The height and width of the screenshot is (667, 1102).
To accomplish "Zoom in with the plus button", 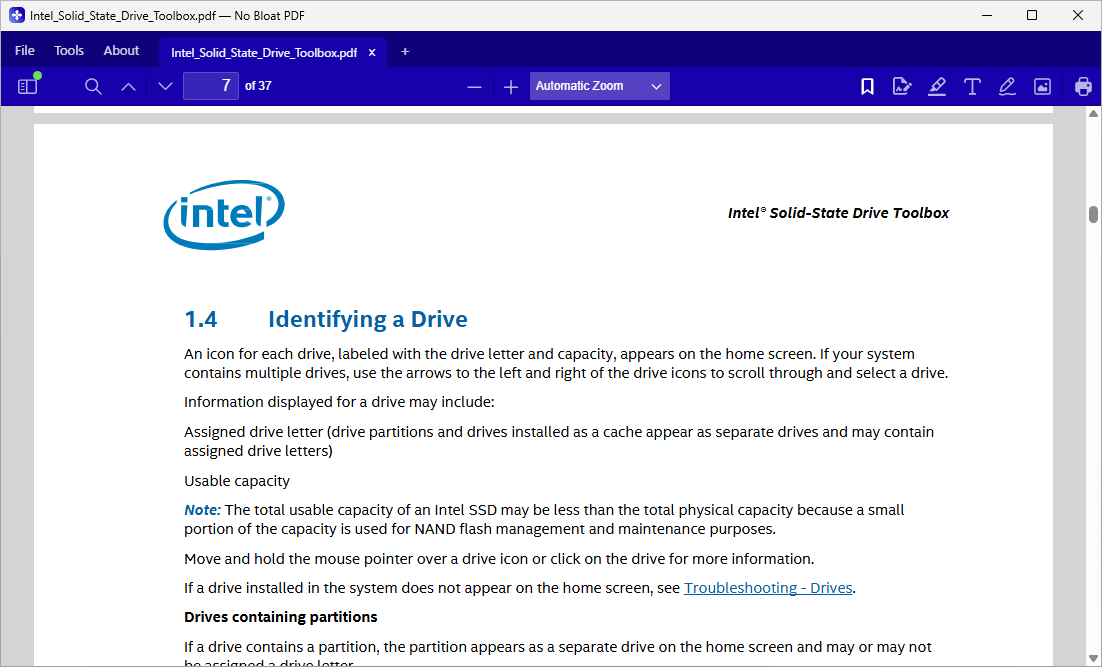I will [511, 86].
